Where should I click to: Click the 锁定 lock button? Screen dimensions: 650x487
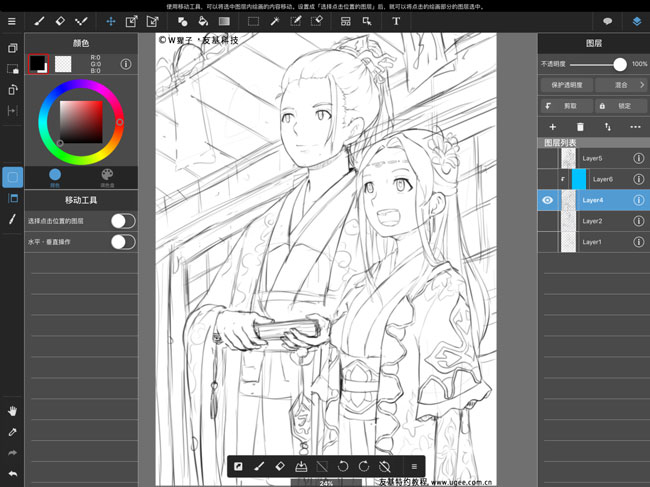(x=621, y=106)
